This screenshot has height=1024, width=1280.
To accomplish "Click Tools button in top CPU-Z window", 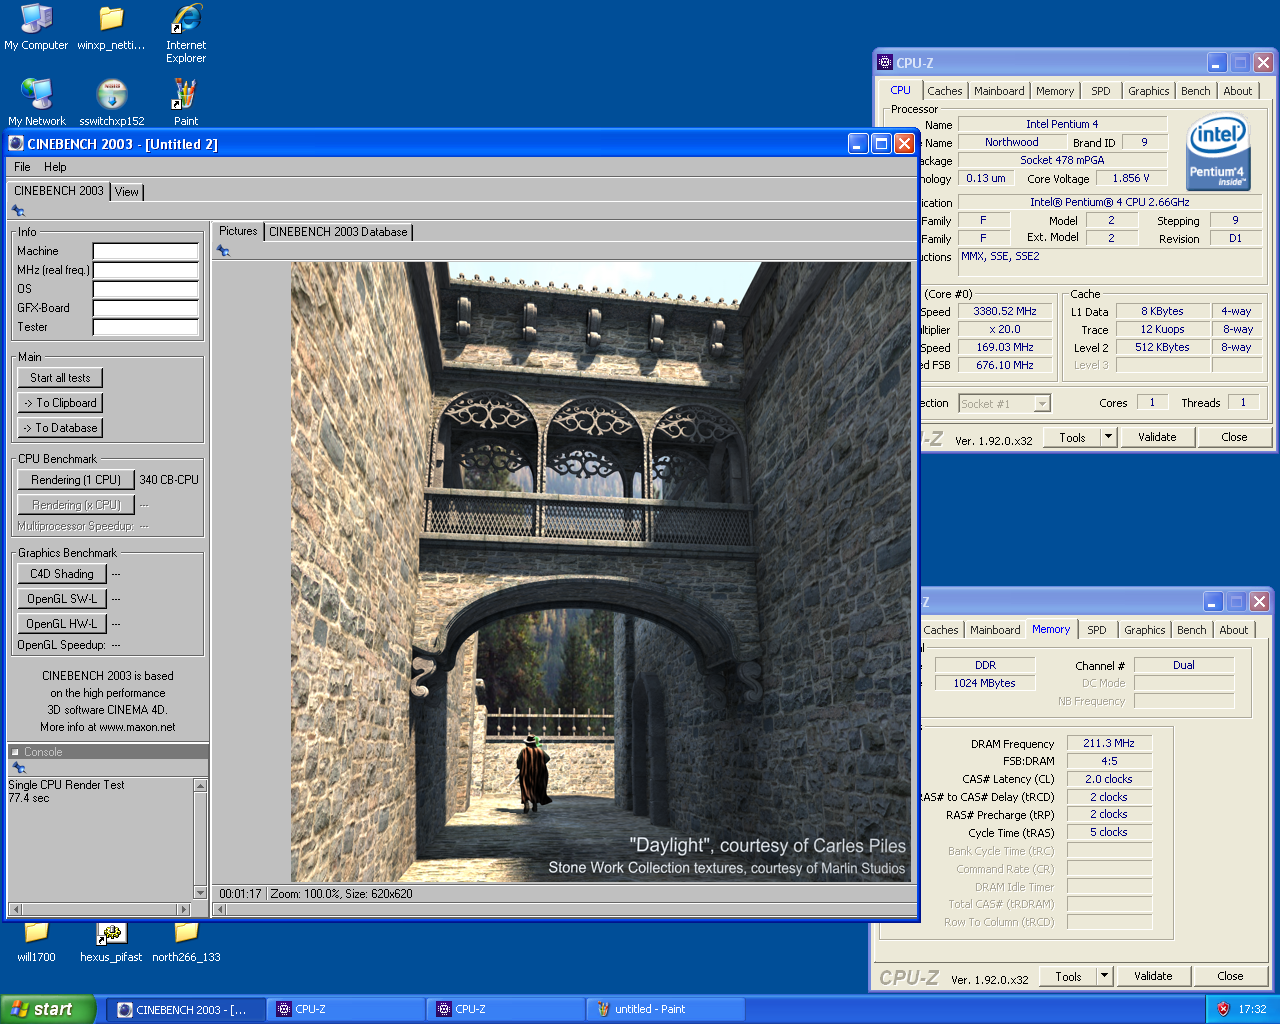I will [1072, 437].
